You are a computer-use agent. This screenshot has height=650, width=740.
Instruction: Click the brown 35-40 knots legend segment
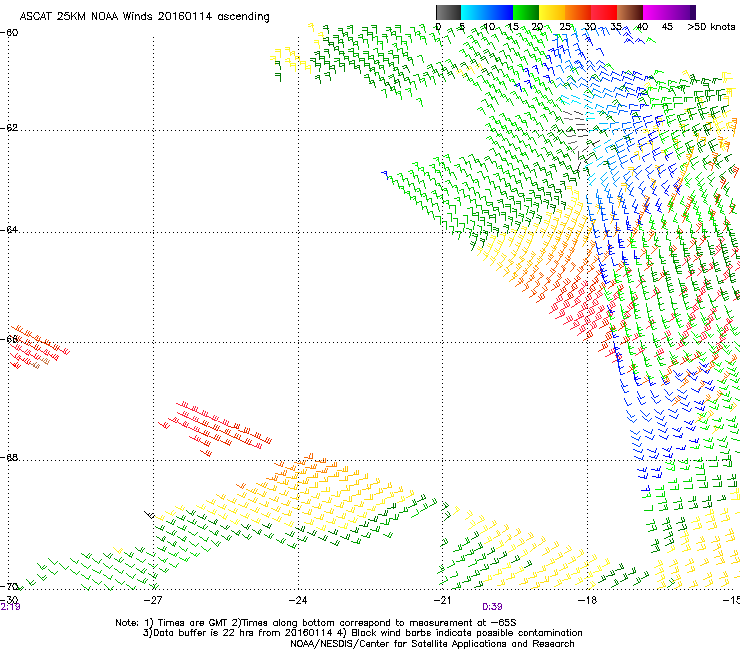point(630,12)
